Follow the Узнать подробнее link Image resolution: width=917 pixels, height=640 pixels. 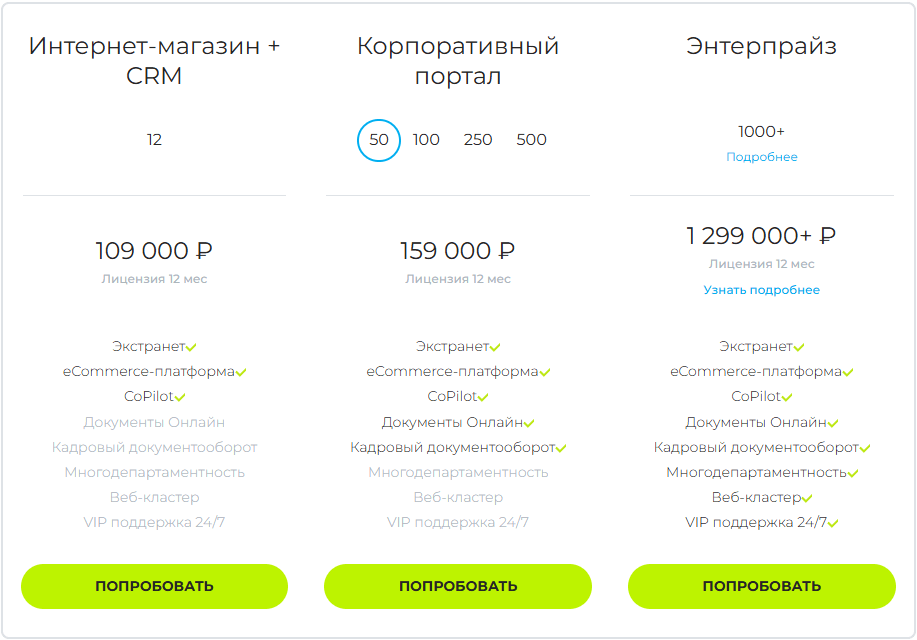[x=761, y=290]
